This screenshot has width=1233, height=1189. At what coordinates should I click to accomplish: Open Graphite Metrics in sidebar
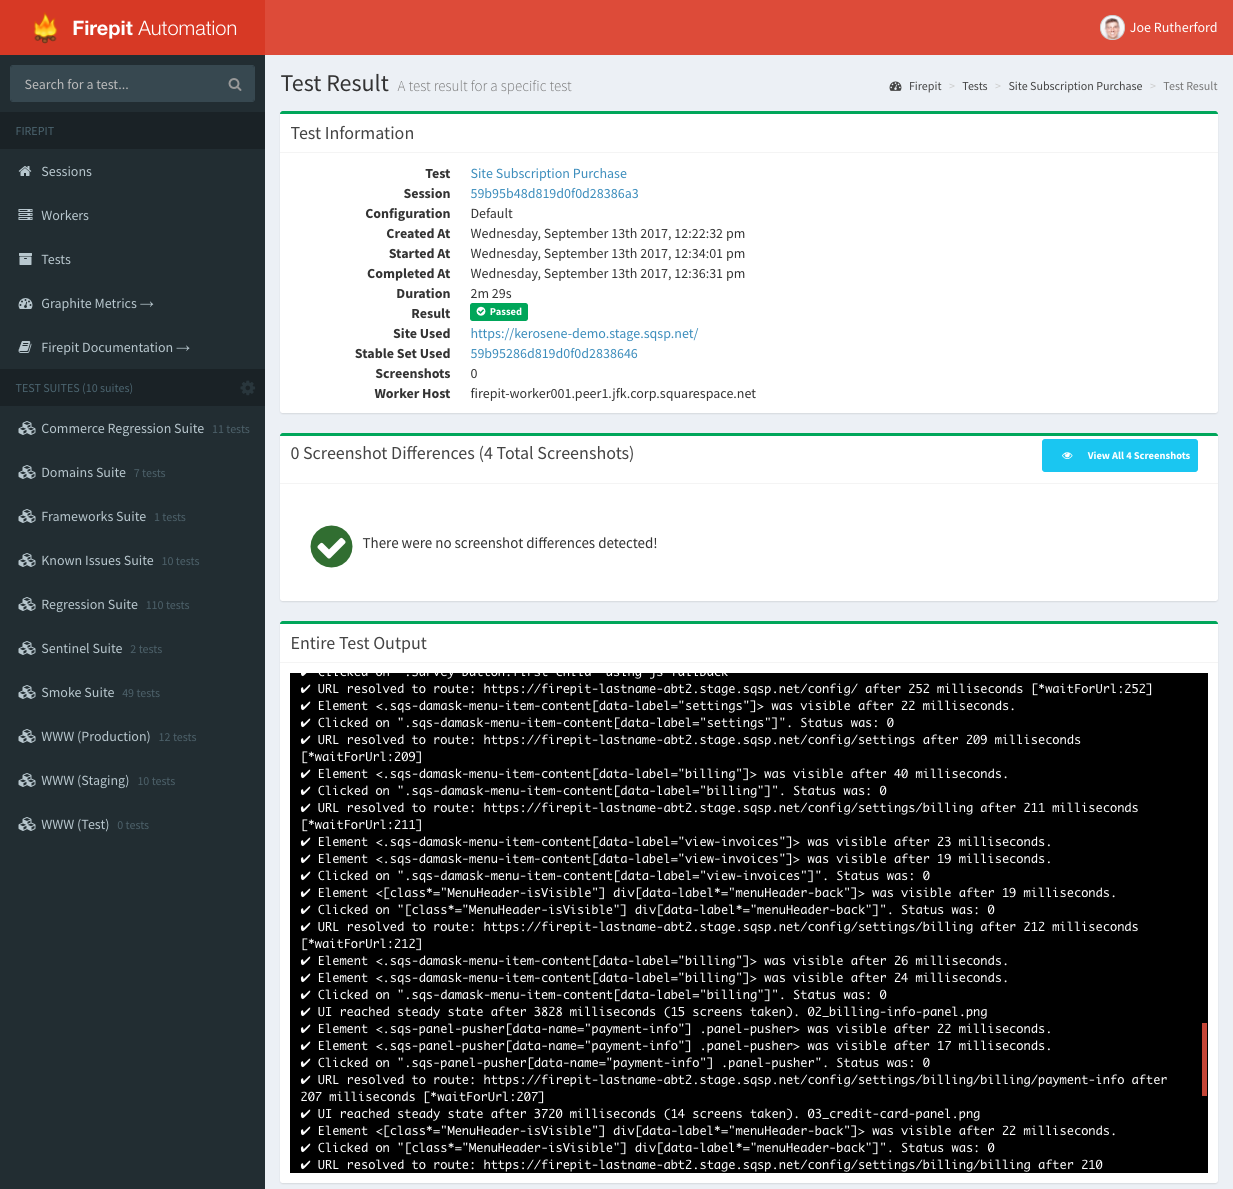pos(132,304)
